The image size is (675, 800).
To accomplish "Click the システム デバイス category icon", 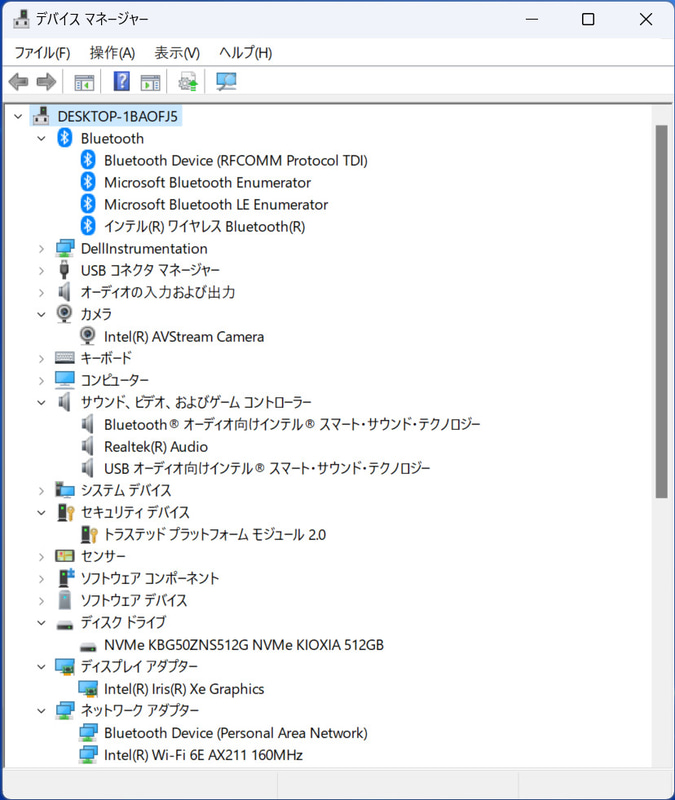I will [x=65, y=490].
